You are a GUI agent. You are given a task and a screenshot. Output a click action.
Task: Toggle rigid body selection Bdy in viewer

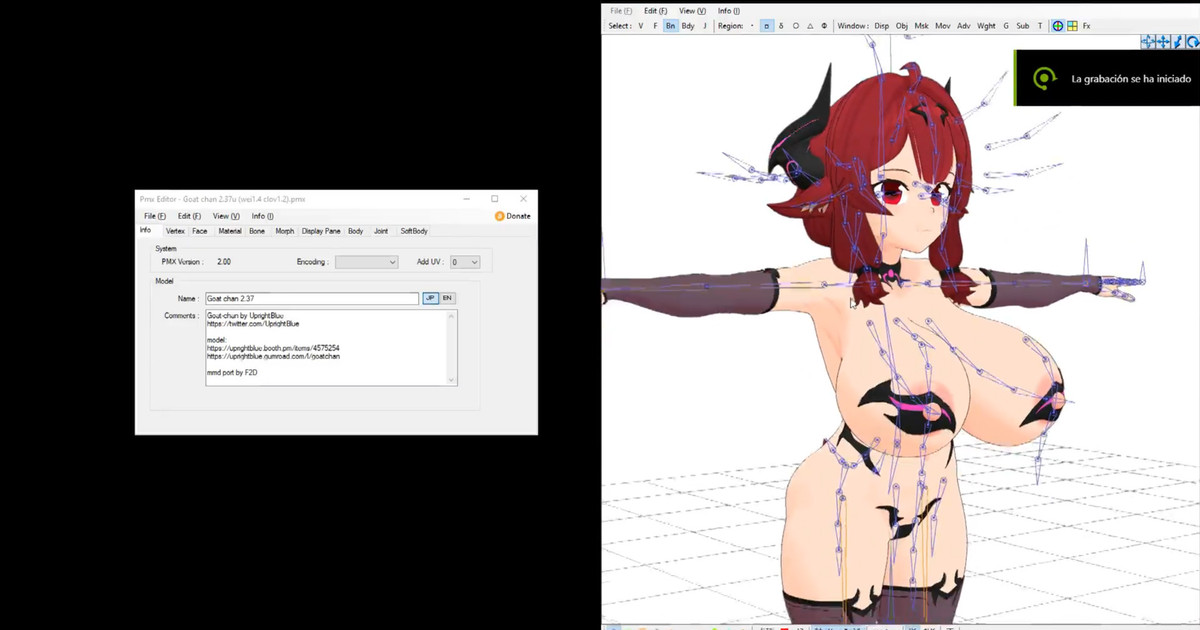(x=688, y=26)
